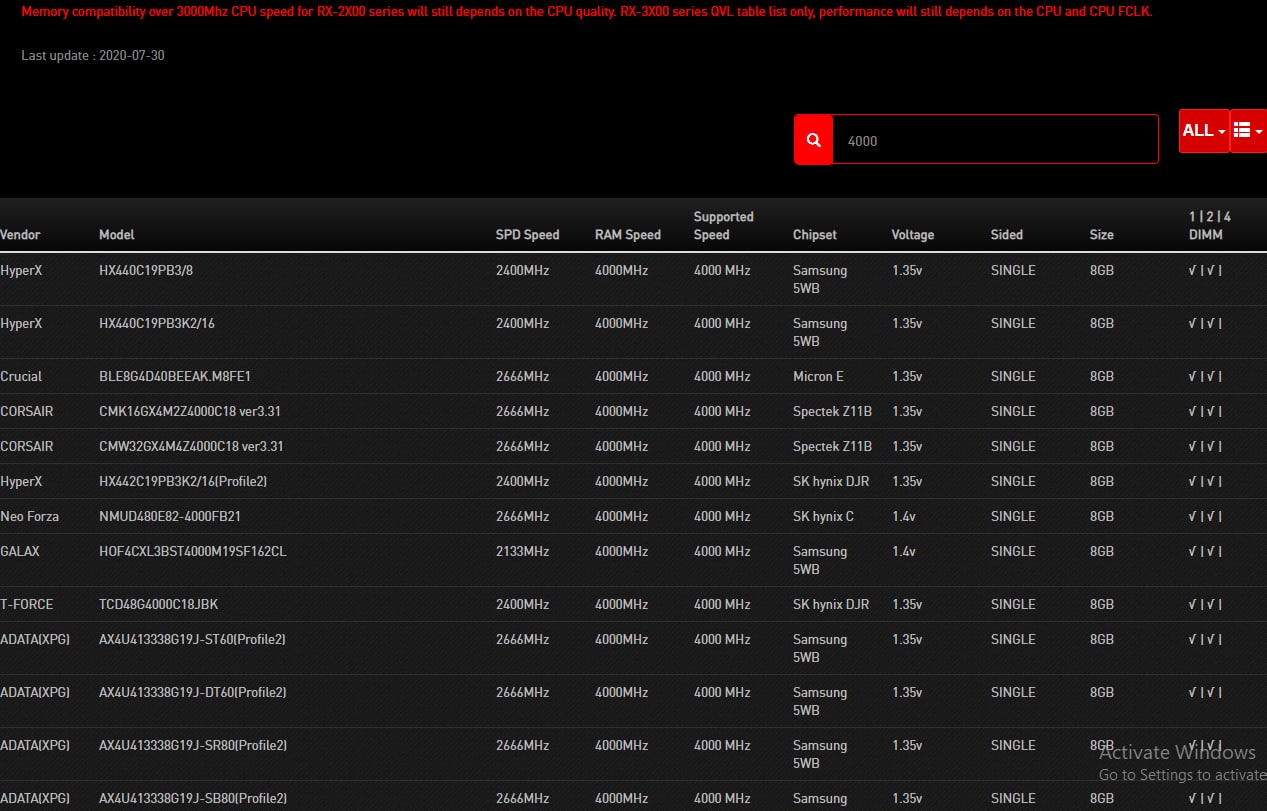Viewport: 1267px width, 811px height.
Task: Click the search field containing 4000
Action: click(x=995, y=140)
